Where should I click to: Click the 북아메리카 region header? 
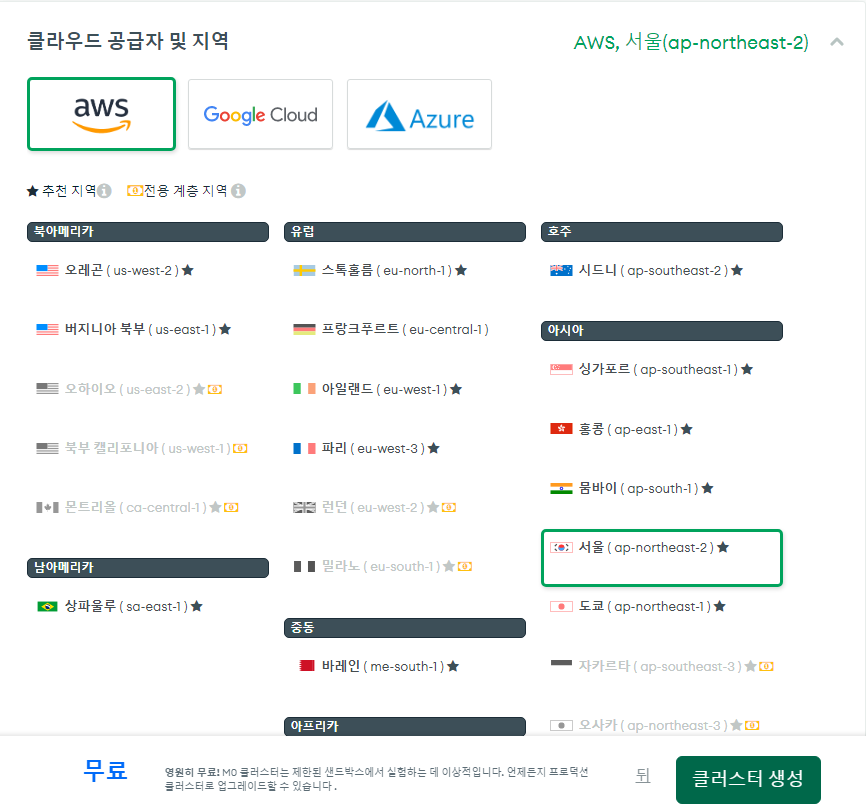147,231
